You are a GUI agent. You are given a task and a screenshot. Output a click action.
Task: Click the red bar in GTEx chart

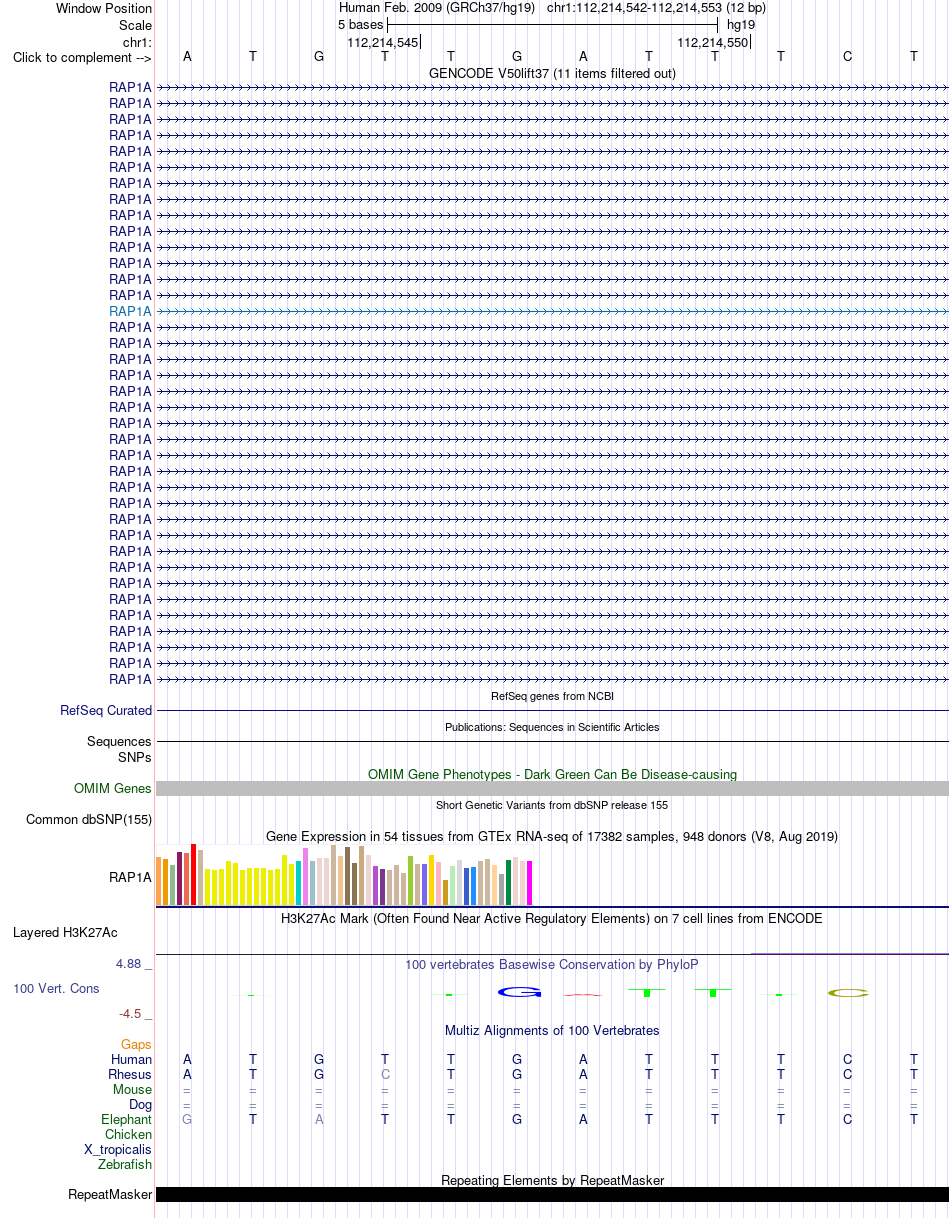click(x=194, y=875)
